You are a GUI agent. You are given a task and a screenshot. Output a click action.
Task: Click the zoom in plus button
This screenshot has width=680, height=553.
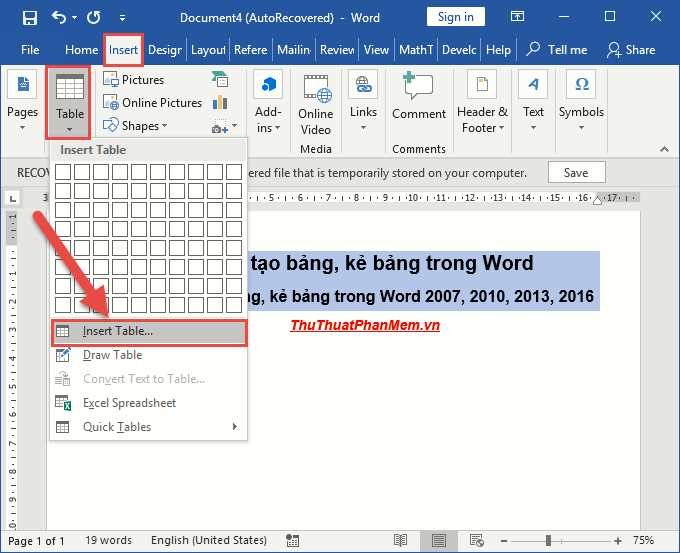[x=618, y=541]
